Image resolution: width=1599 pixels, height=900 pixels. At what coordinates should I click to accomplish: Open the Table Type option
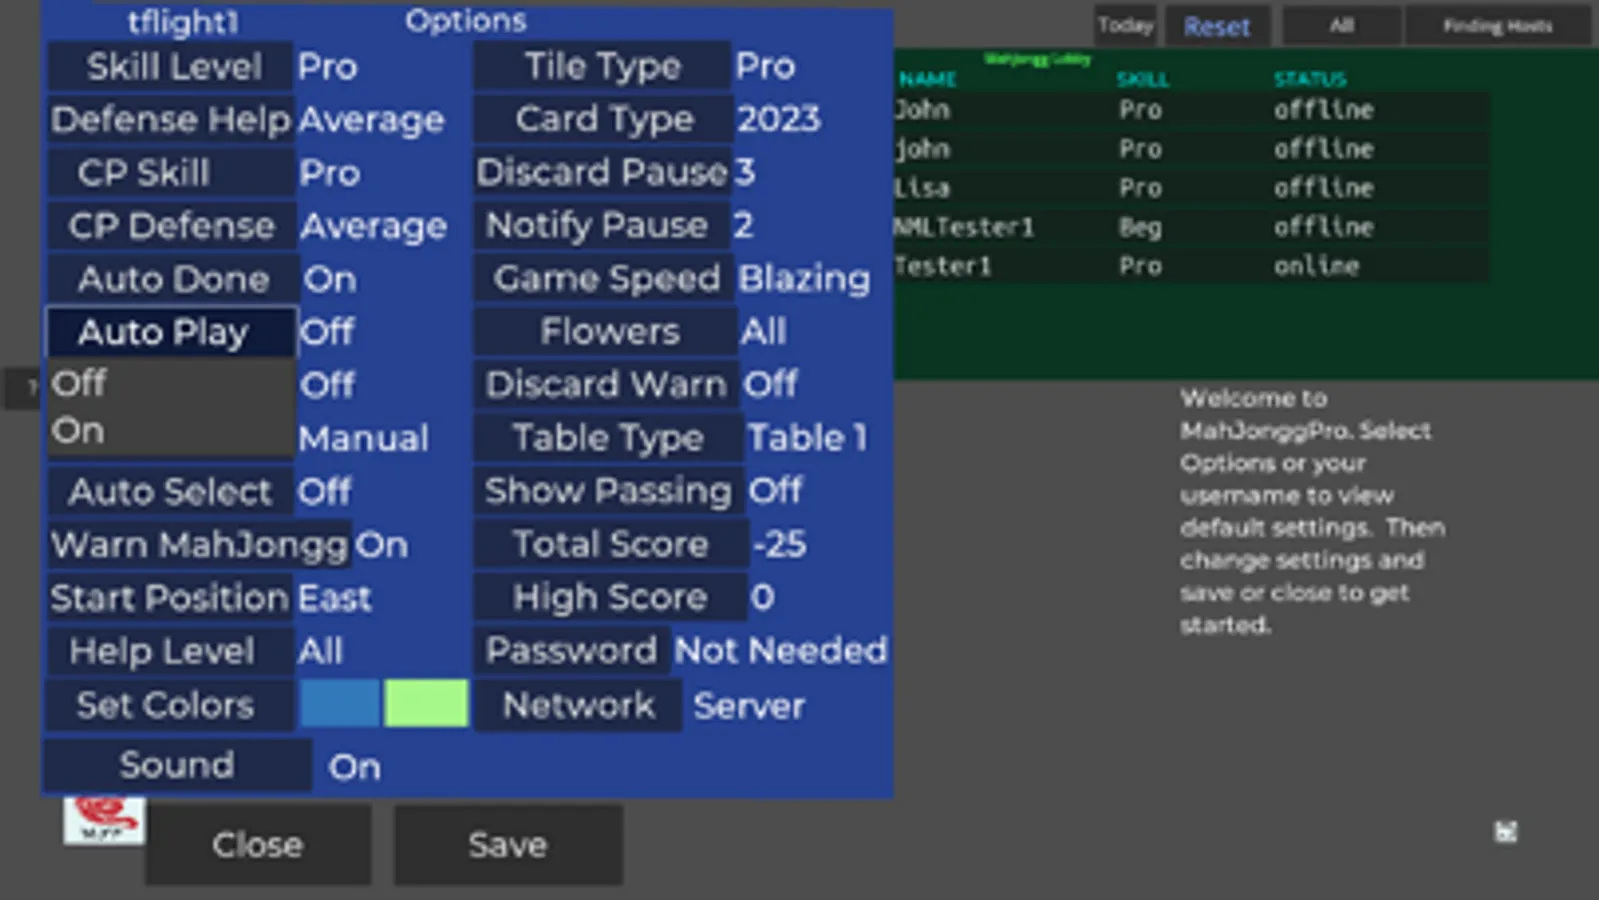click(608, 437)
